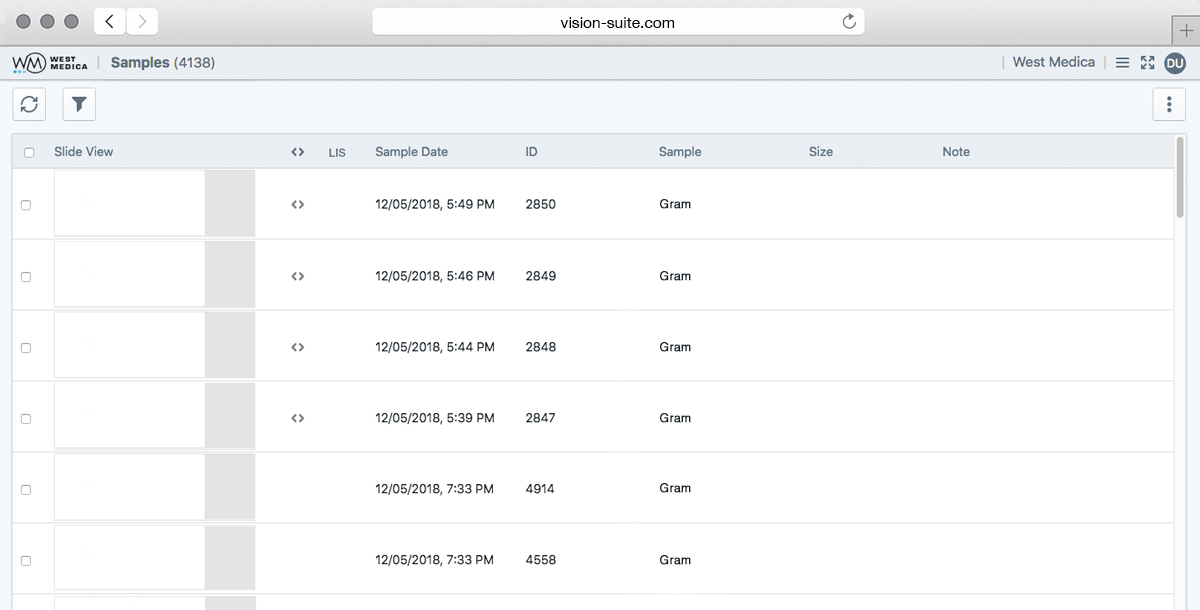
Task: Click the Samples (4138) page title
Action: tap(163, 63)
